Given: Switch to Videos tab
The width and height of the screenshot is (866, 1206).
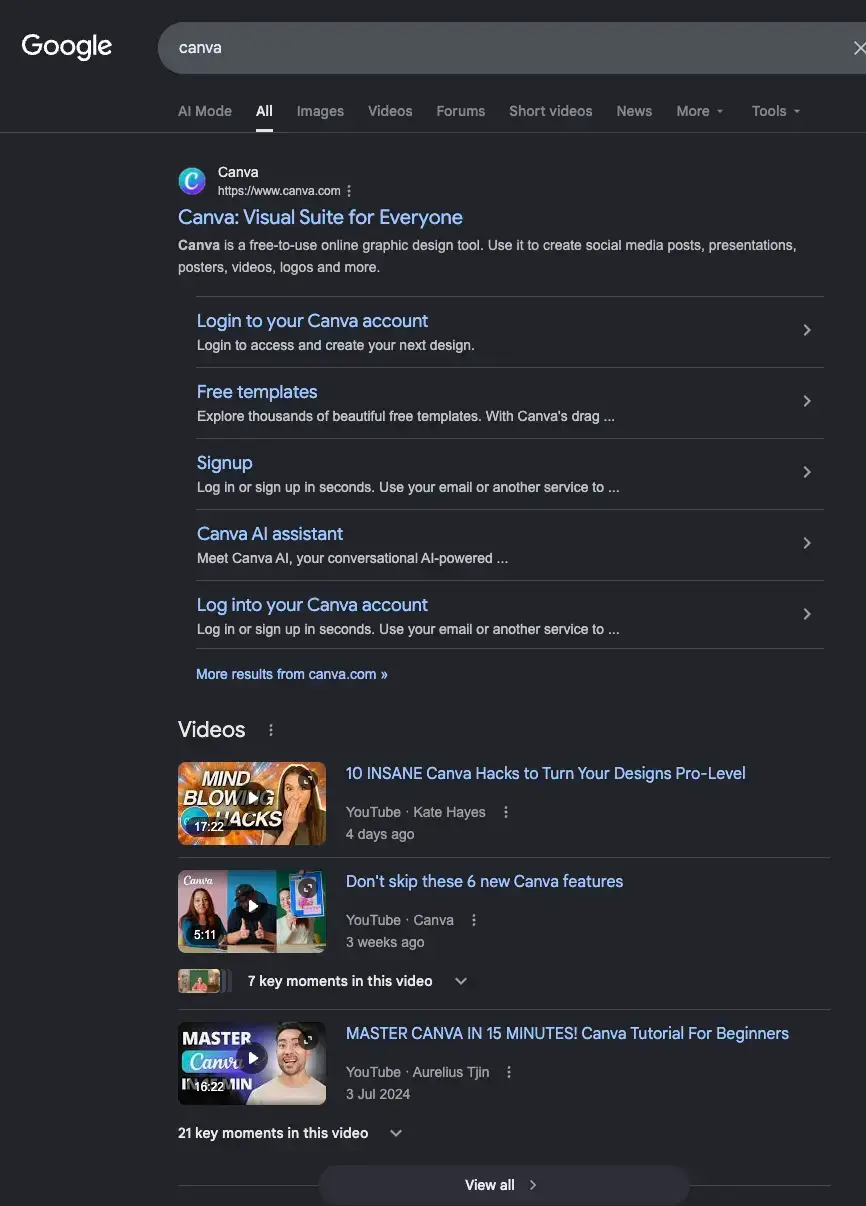Looking at the screenshot, I should 390,111.
